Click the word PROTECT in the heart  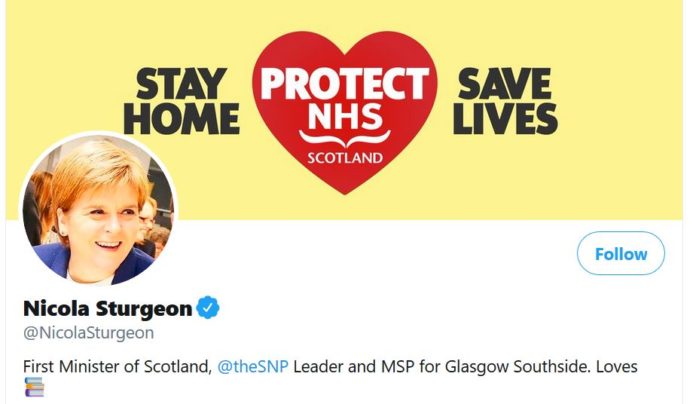coord(345,83)
